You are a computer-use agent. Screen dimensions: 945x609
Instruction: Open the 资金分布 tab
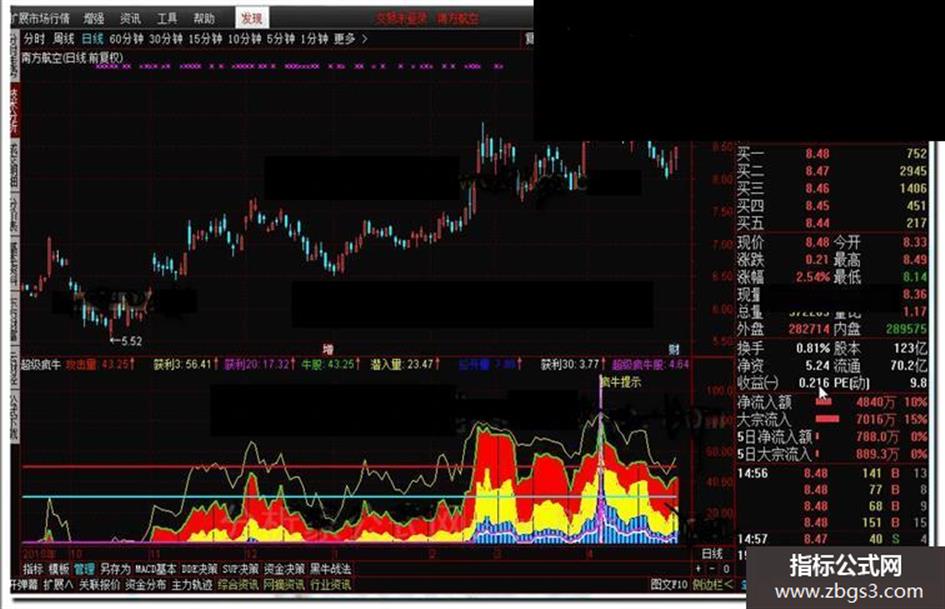(x=145, y=584)
